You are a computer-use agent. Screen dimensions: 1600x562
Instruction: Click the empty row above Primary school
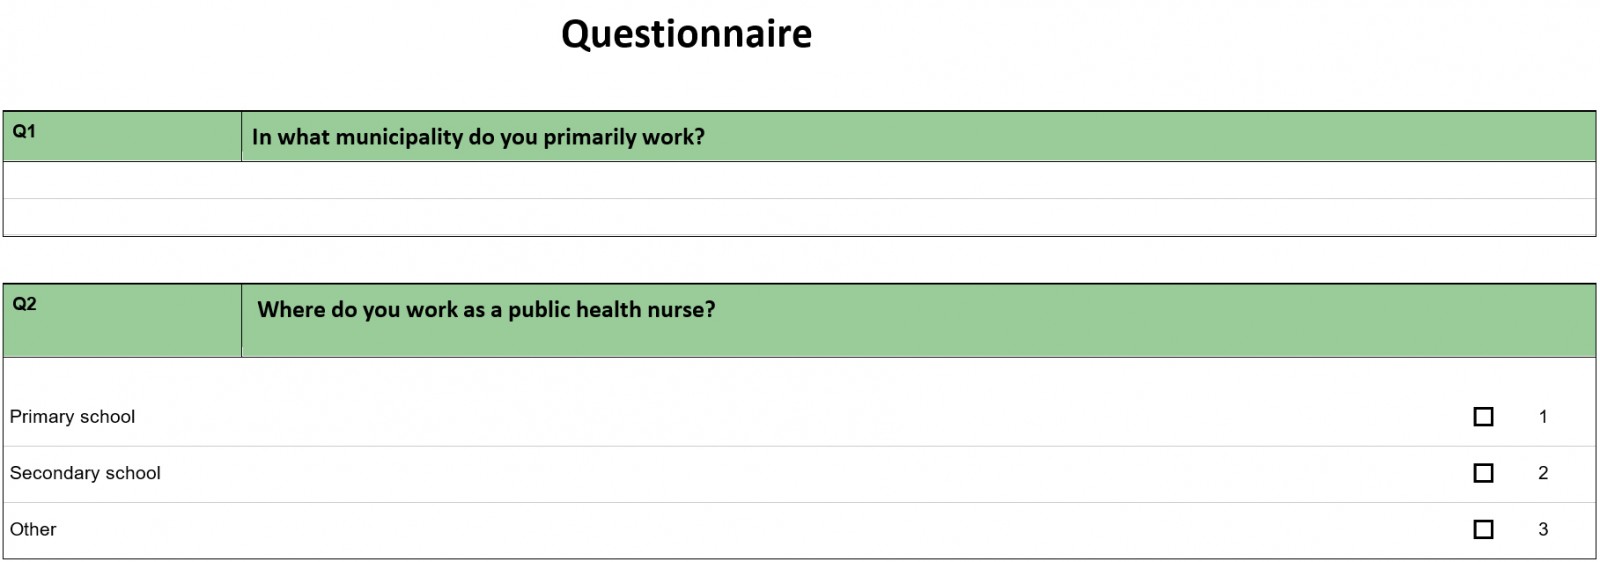[x=798, y=375]
